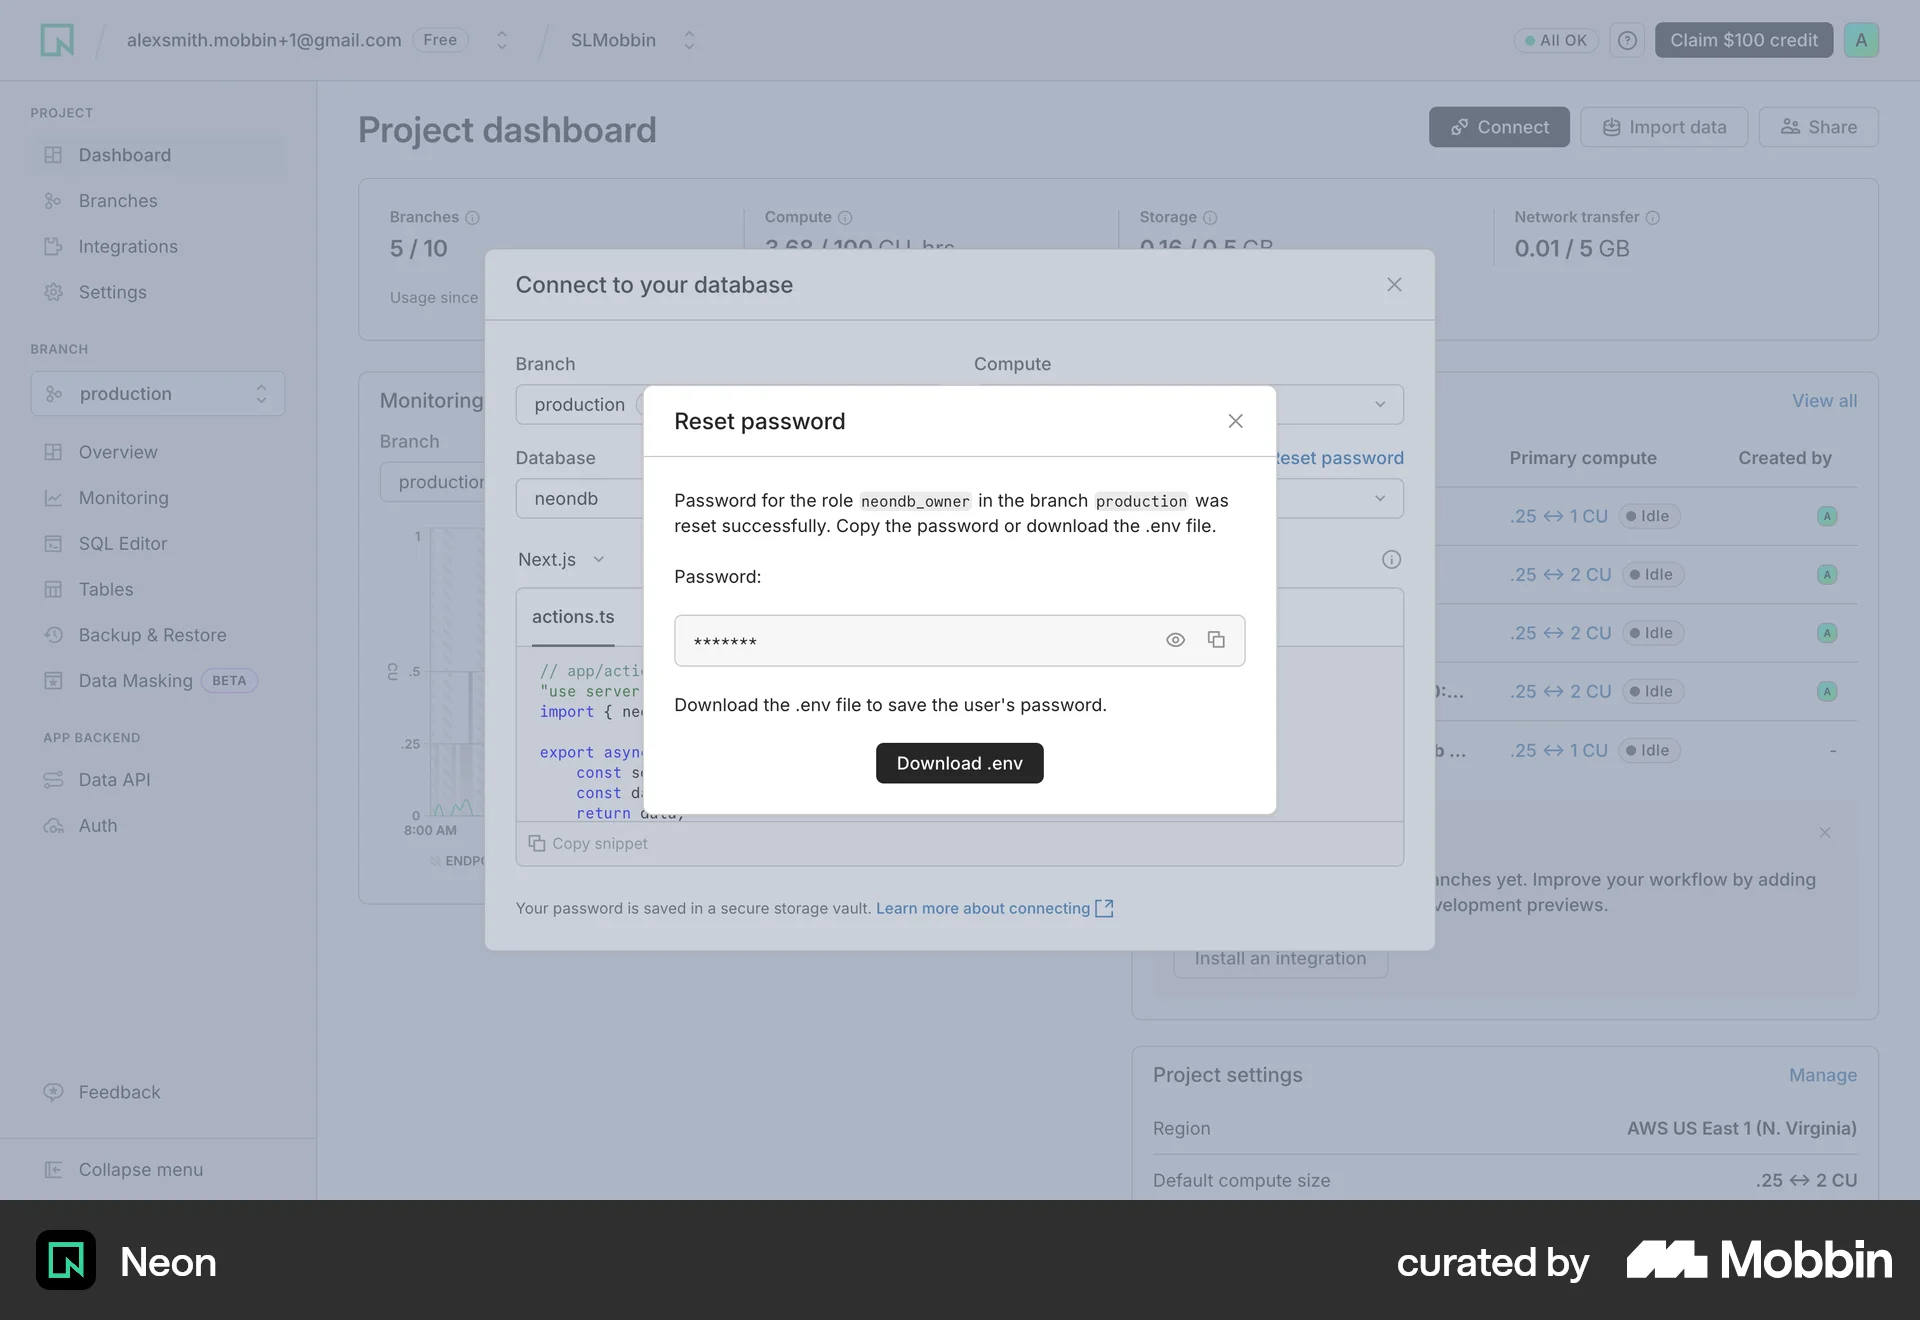
Task: Click the info icon beside Network transfer
Action: 1653,217
